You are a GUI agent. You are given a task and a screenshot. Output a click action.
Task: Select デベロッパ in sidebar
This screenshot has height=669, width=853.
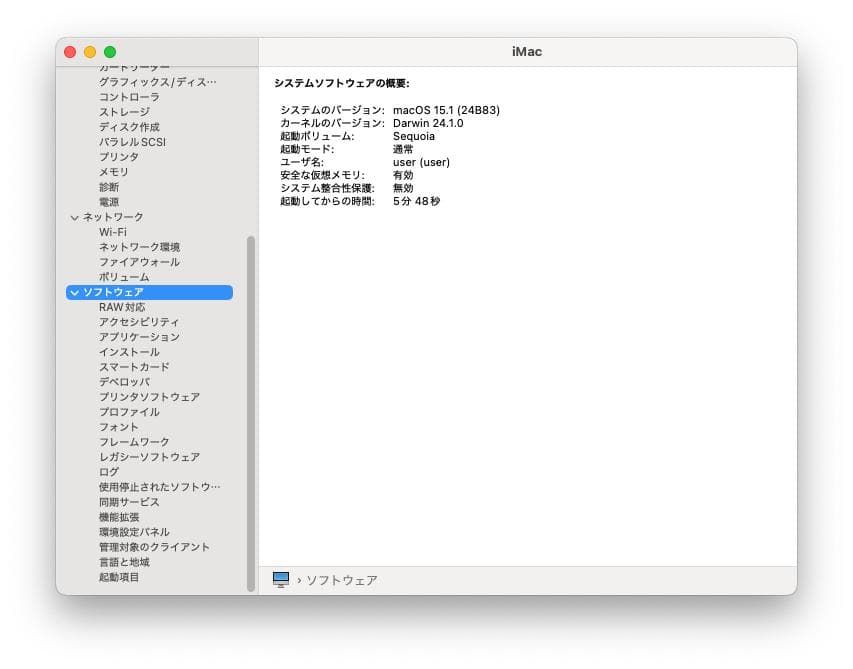[124, 382]
